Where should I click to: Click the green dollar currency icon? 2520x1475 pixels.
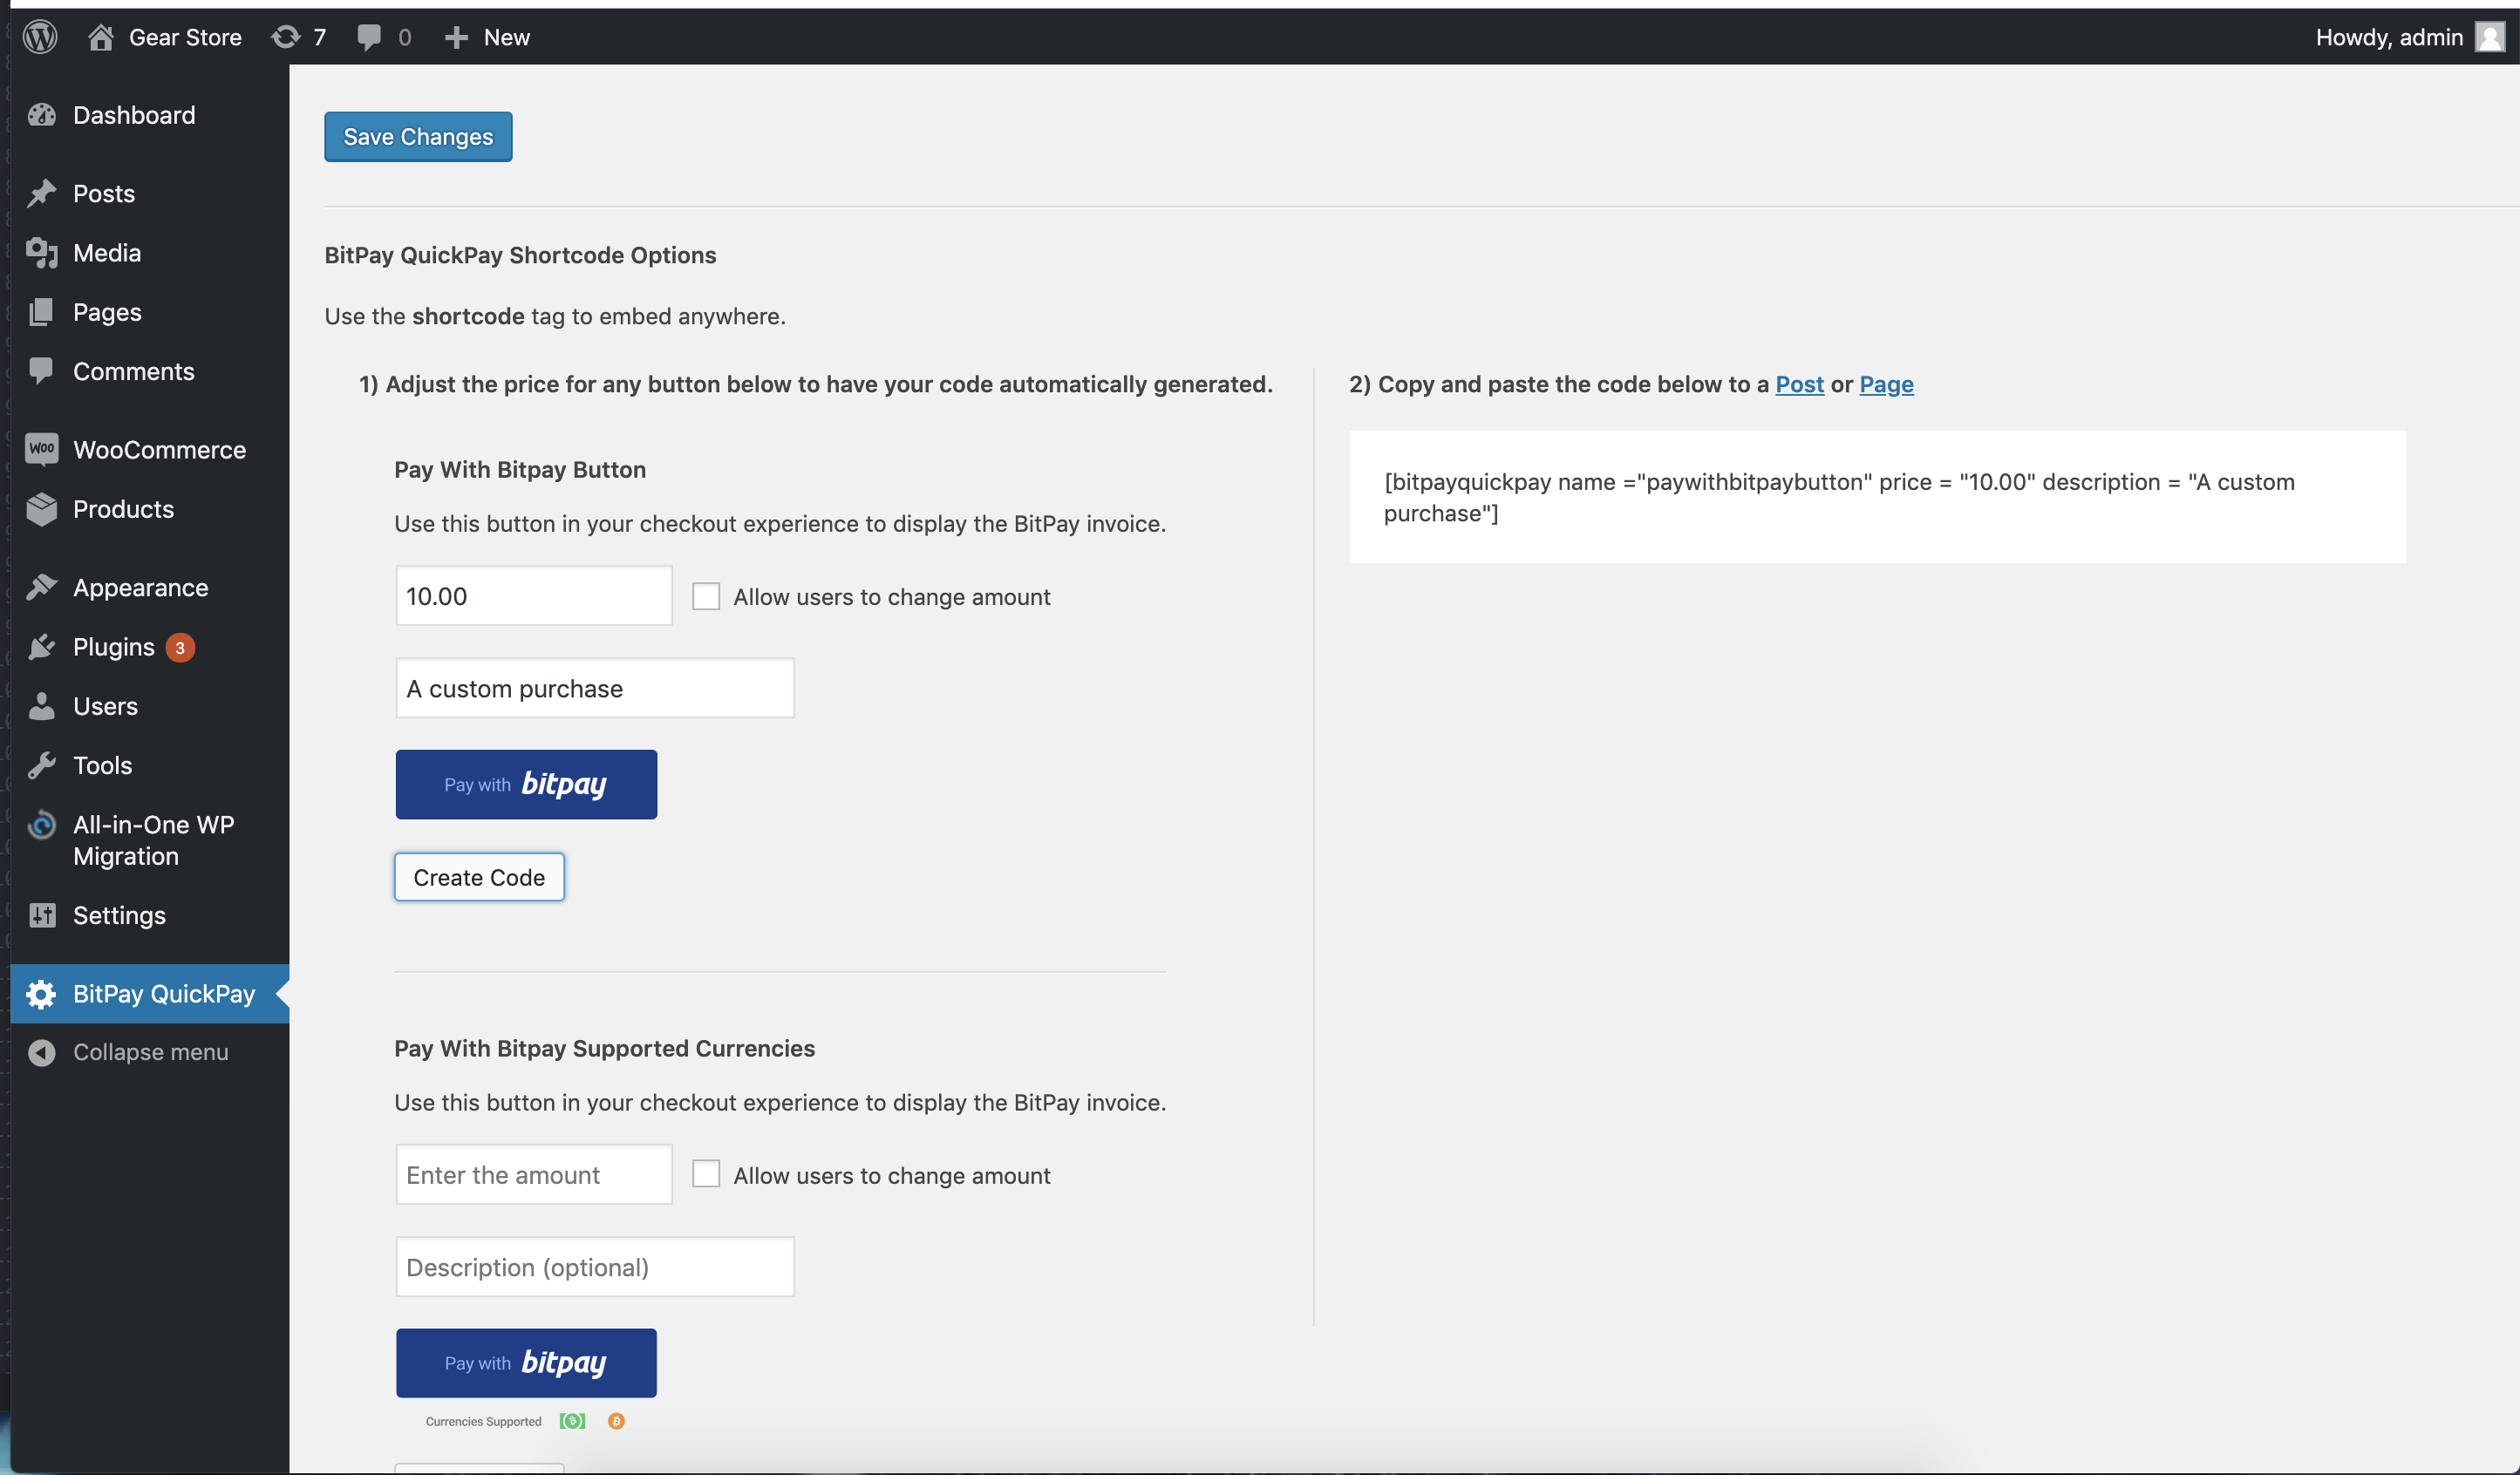pos(572,1421)
